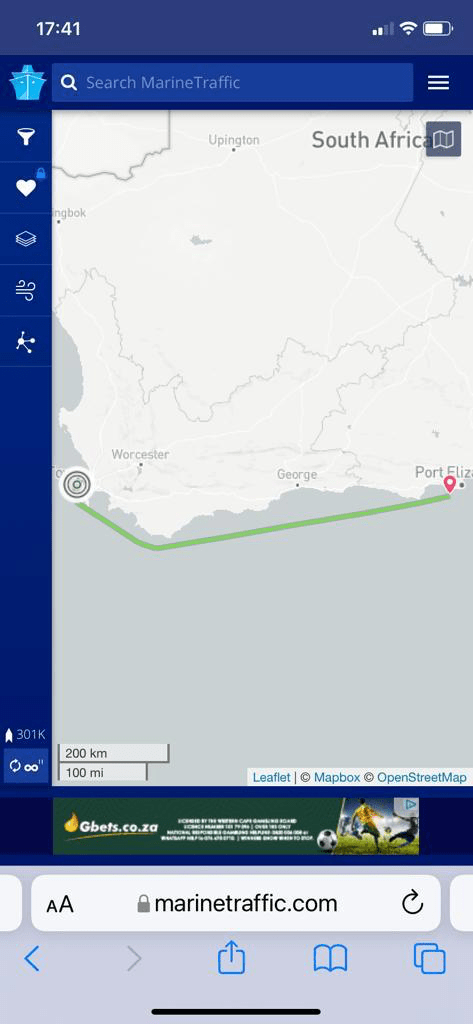473x1024 pixels.
Task: Open the hamburger menu
Action: [438, 82]
